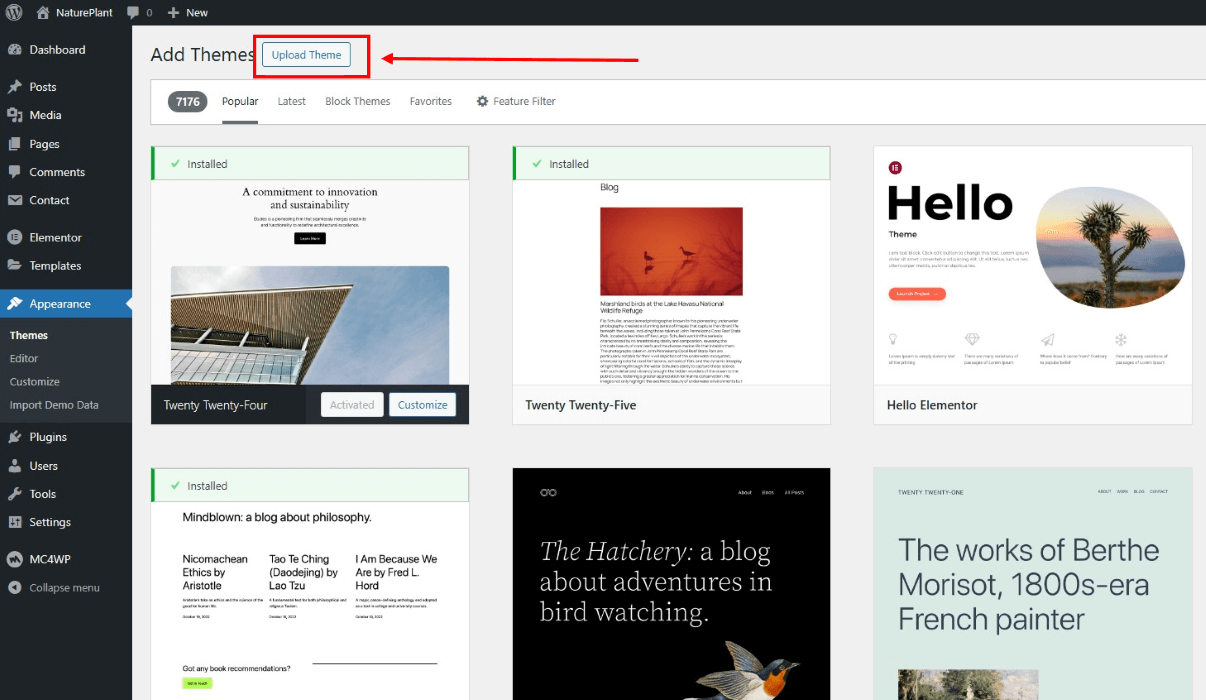The height and width of the screenshot is (700, 1206).
Task: Click the Collapse menu arrow icon
Action: point(15,588)
